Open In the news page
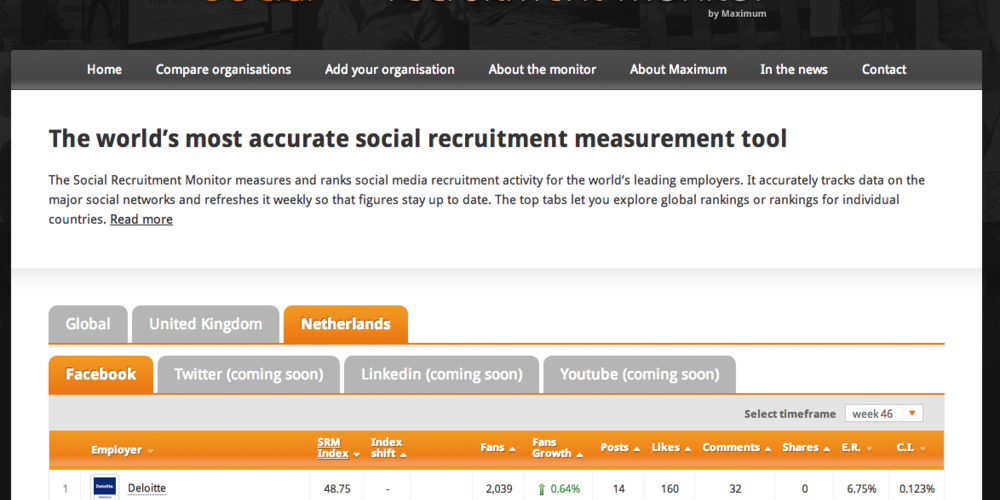 (794, 70)
